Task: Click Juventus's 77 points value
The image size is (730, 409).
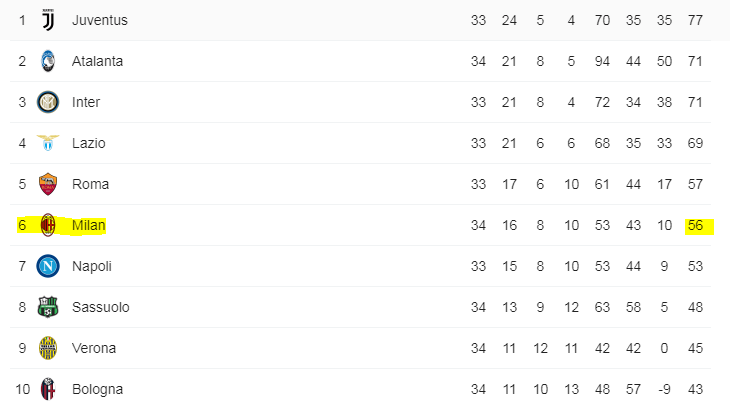Action: 696,20
